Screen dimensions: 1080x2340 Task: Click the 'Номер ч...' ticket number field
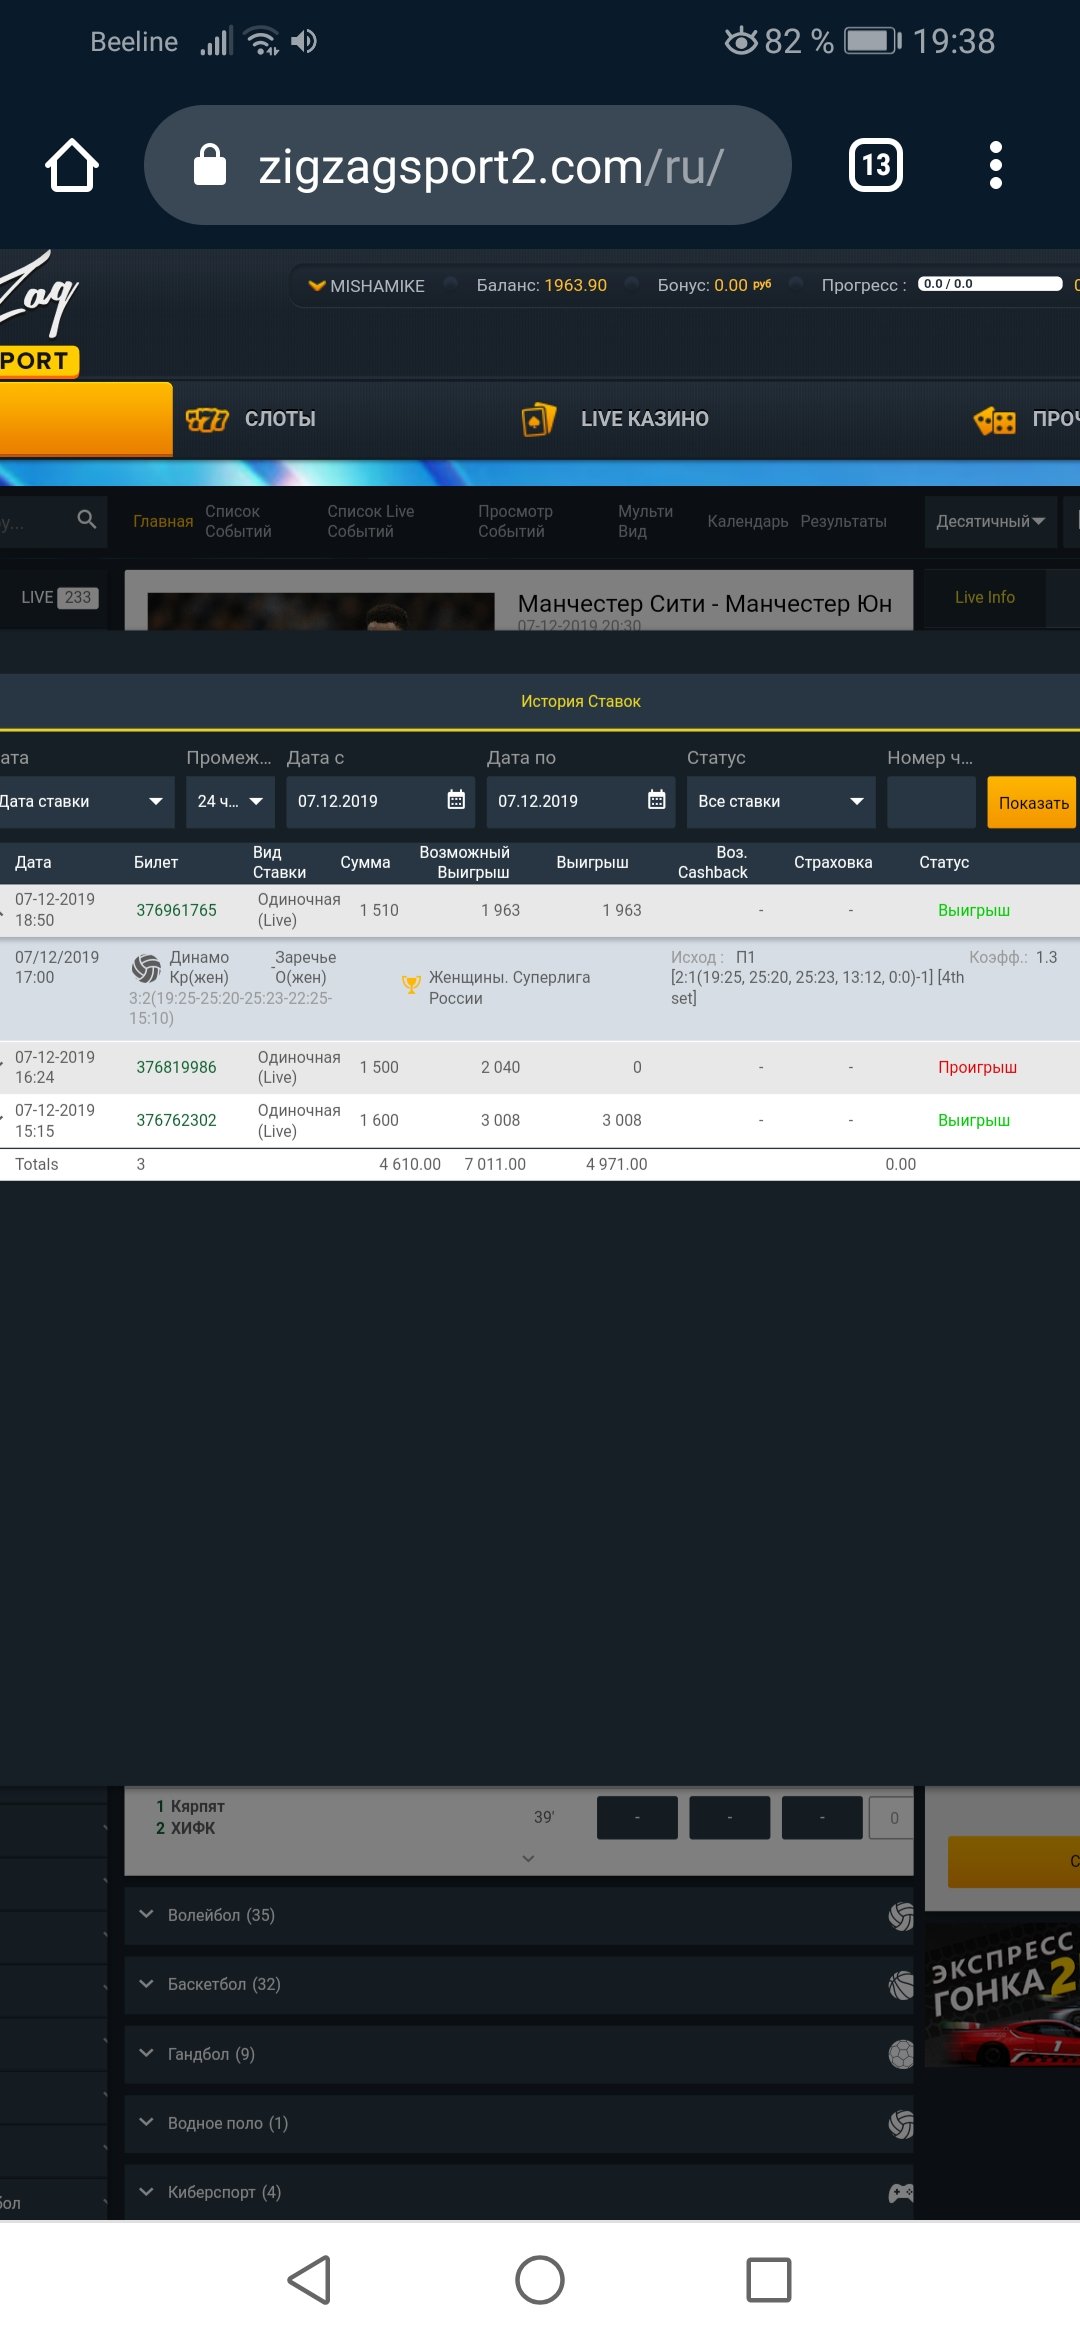(x=930, y=801)
